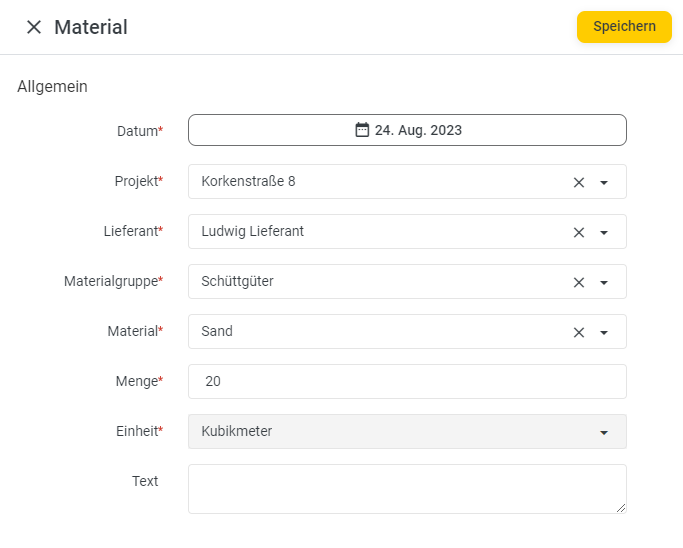The height and width of the screenshot is (548, 683).
Task: Expand the Lieferant dropdown arrow
Action: [x=604, y=233]
